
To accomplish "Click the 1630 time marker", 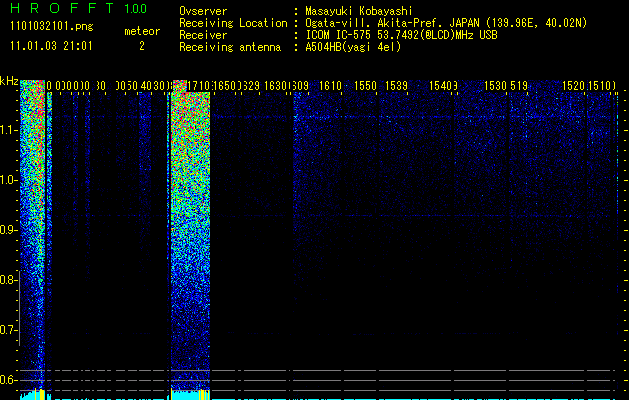I will 276,86.
